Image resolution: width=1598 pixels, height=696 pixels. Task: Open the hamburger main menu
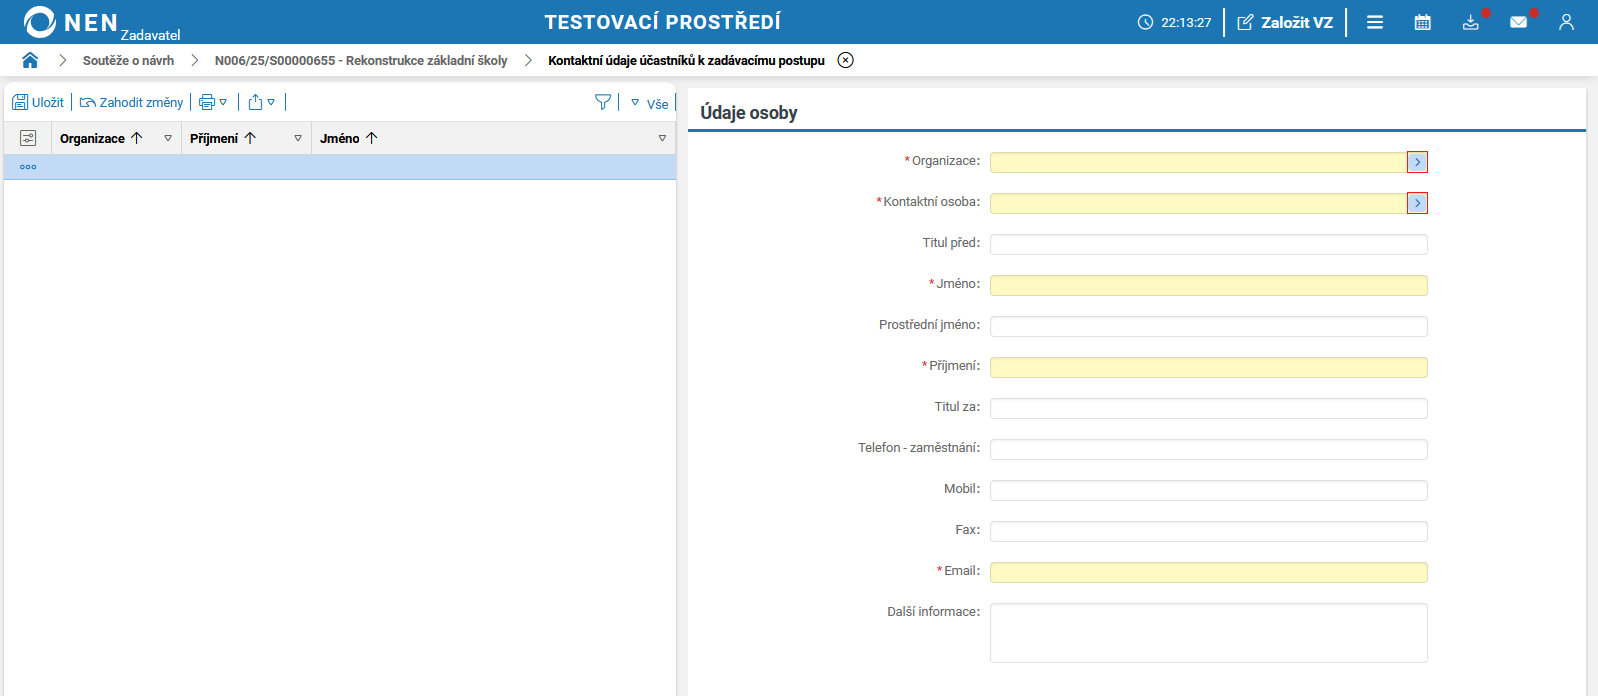coord(1375,22)
